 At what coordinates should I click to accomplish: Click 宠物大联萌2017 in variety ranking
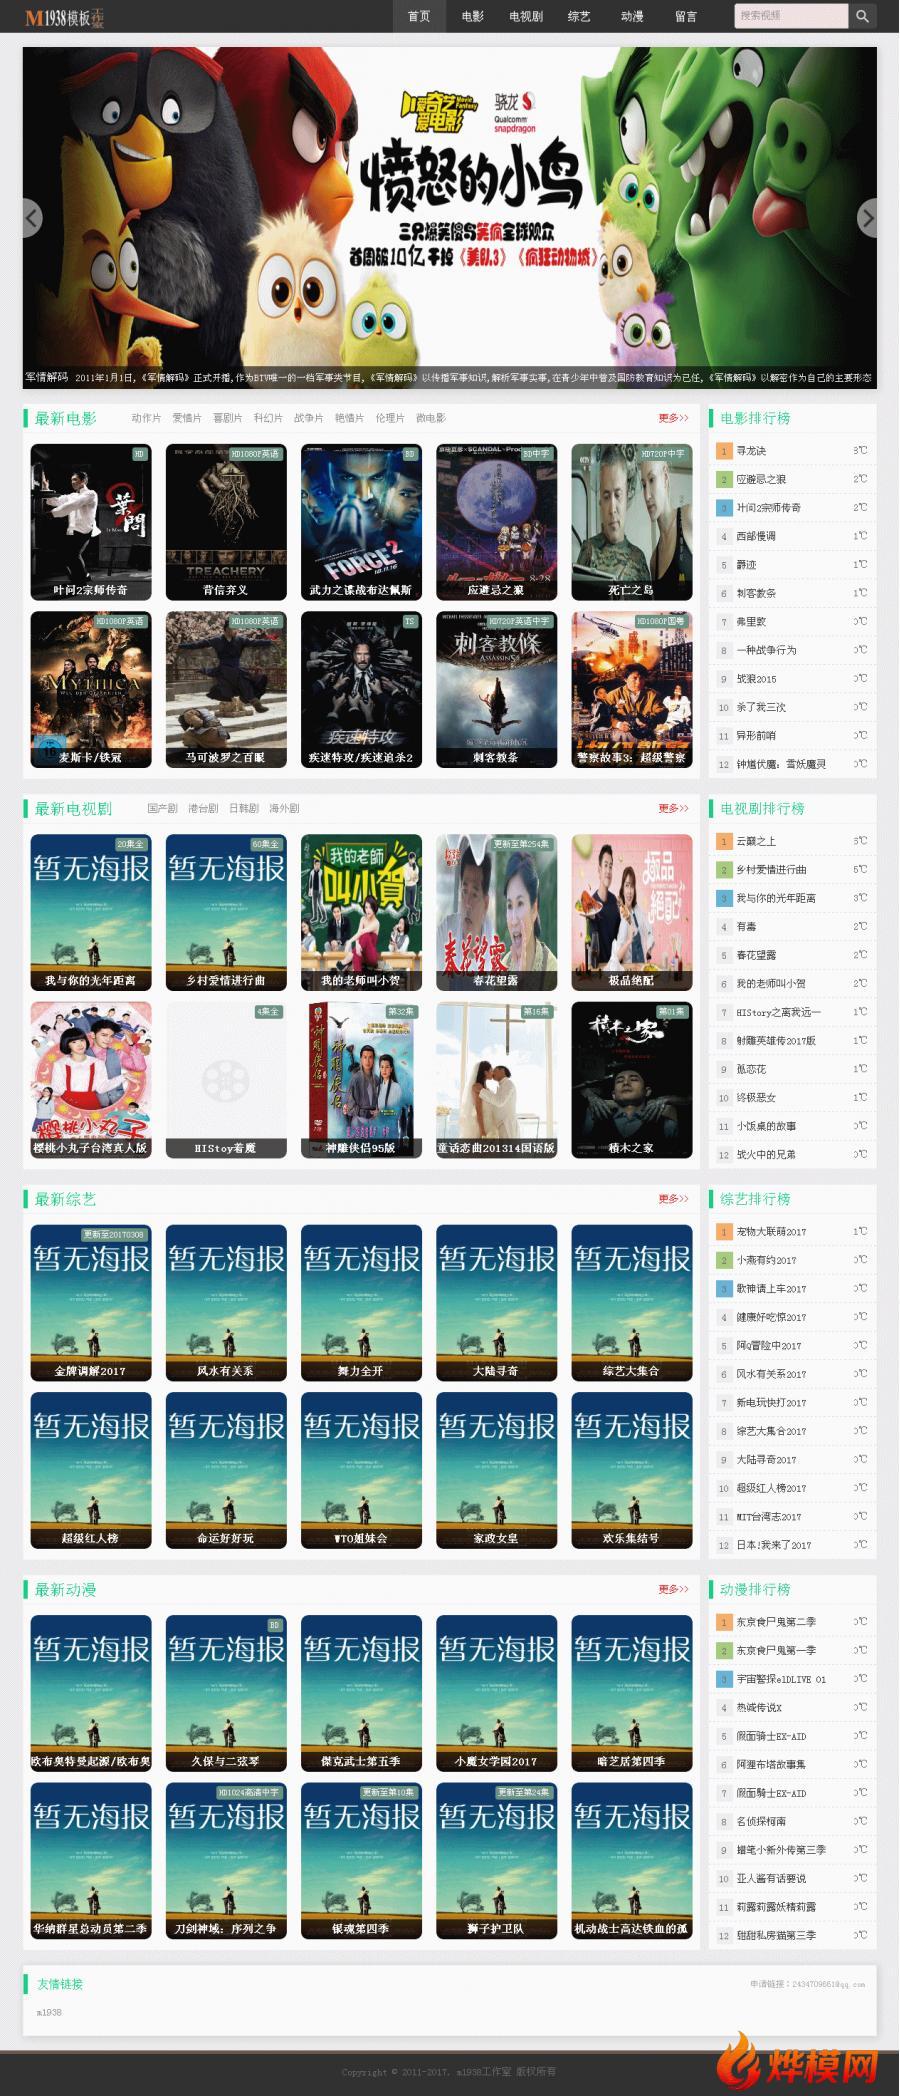[x=771, y=1232]
